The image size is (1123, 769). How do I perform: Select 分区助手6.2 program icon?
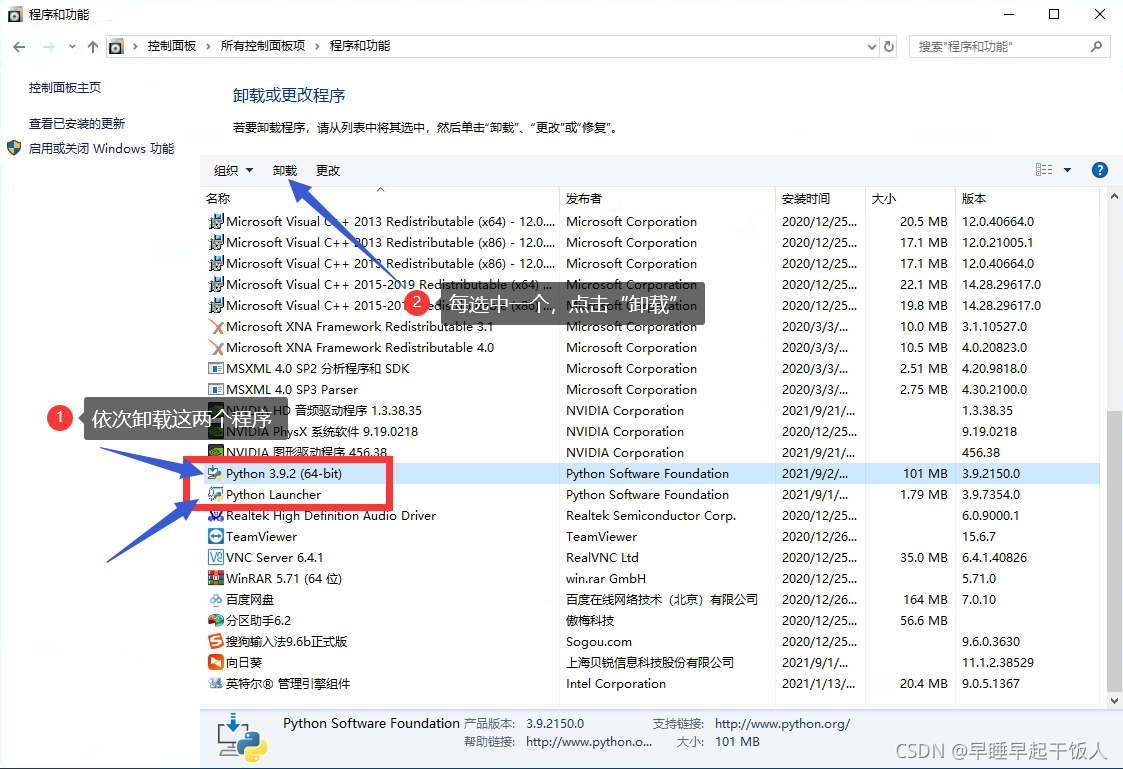coord(216,620)
